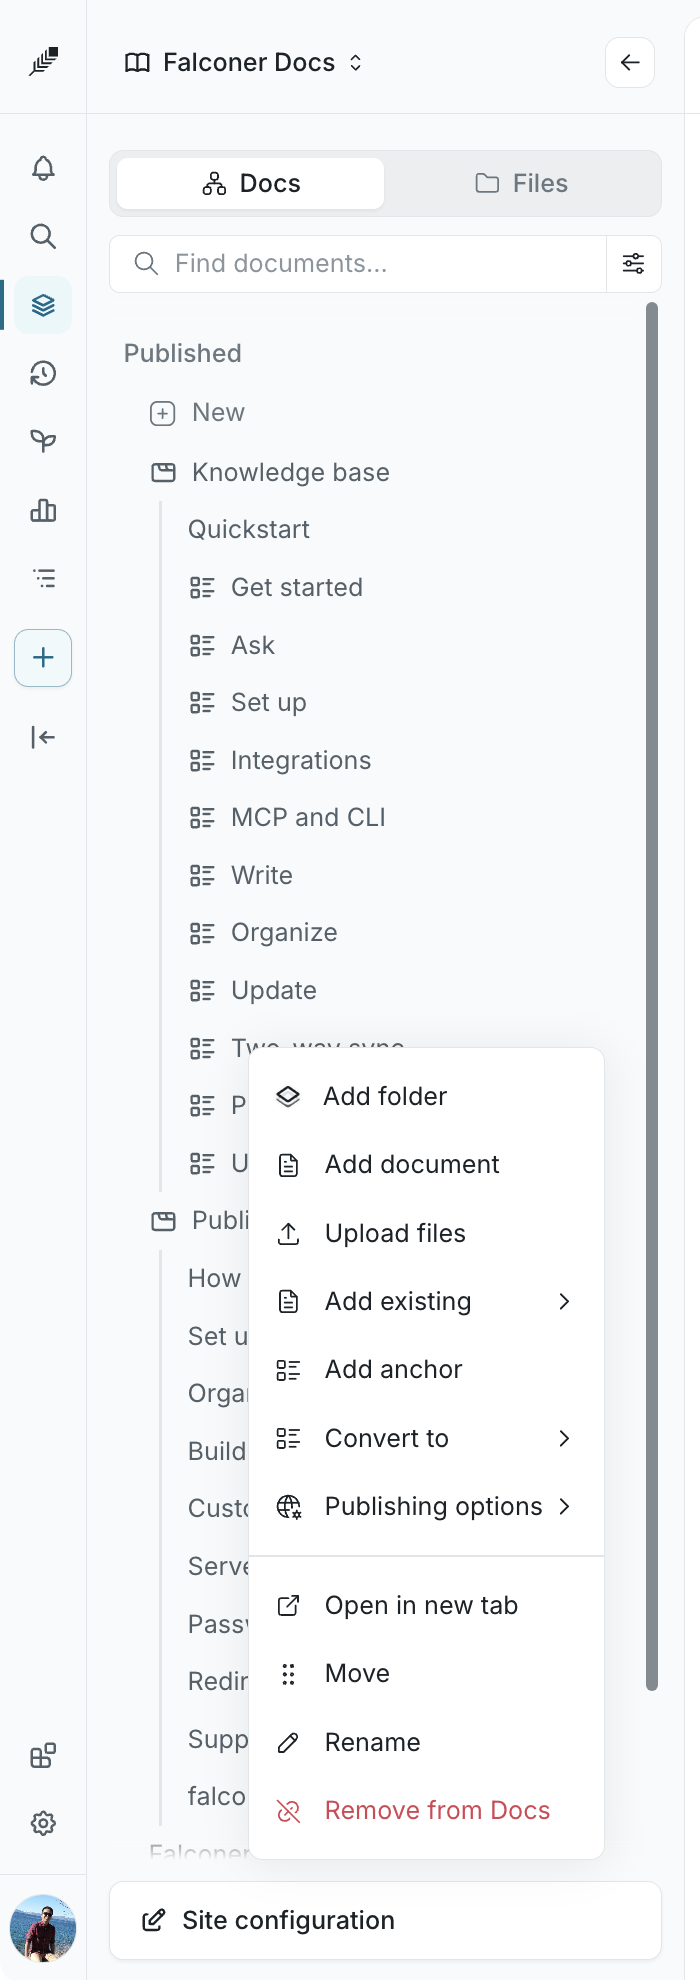
Task: Open the Publishing options submenu
Action: [x=426, y=1506]
